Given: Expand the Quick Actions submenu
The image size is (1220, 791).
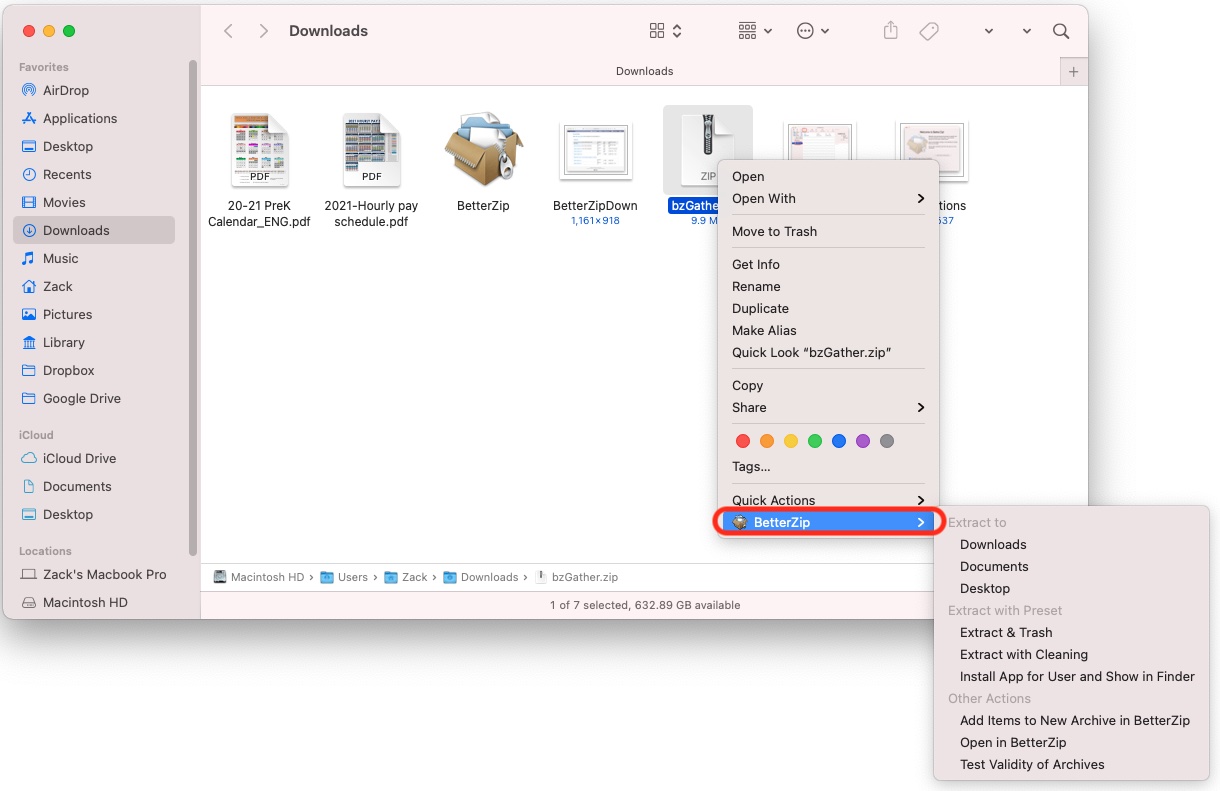Looking at the screenshot, I should click(x=829, y=500).
